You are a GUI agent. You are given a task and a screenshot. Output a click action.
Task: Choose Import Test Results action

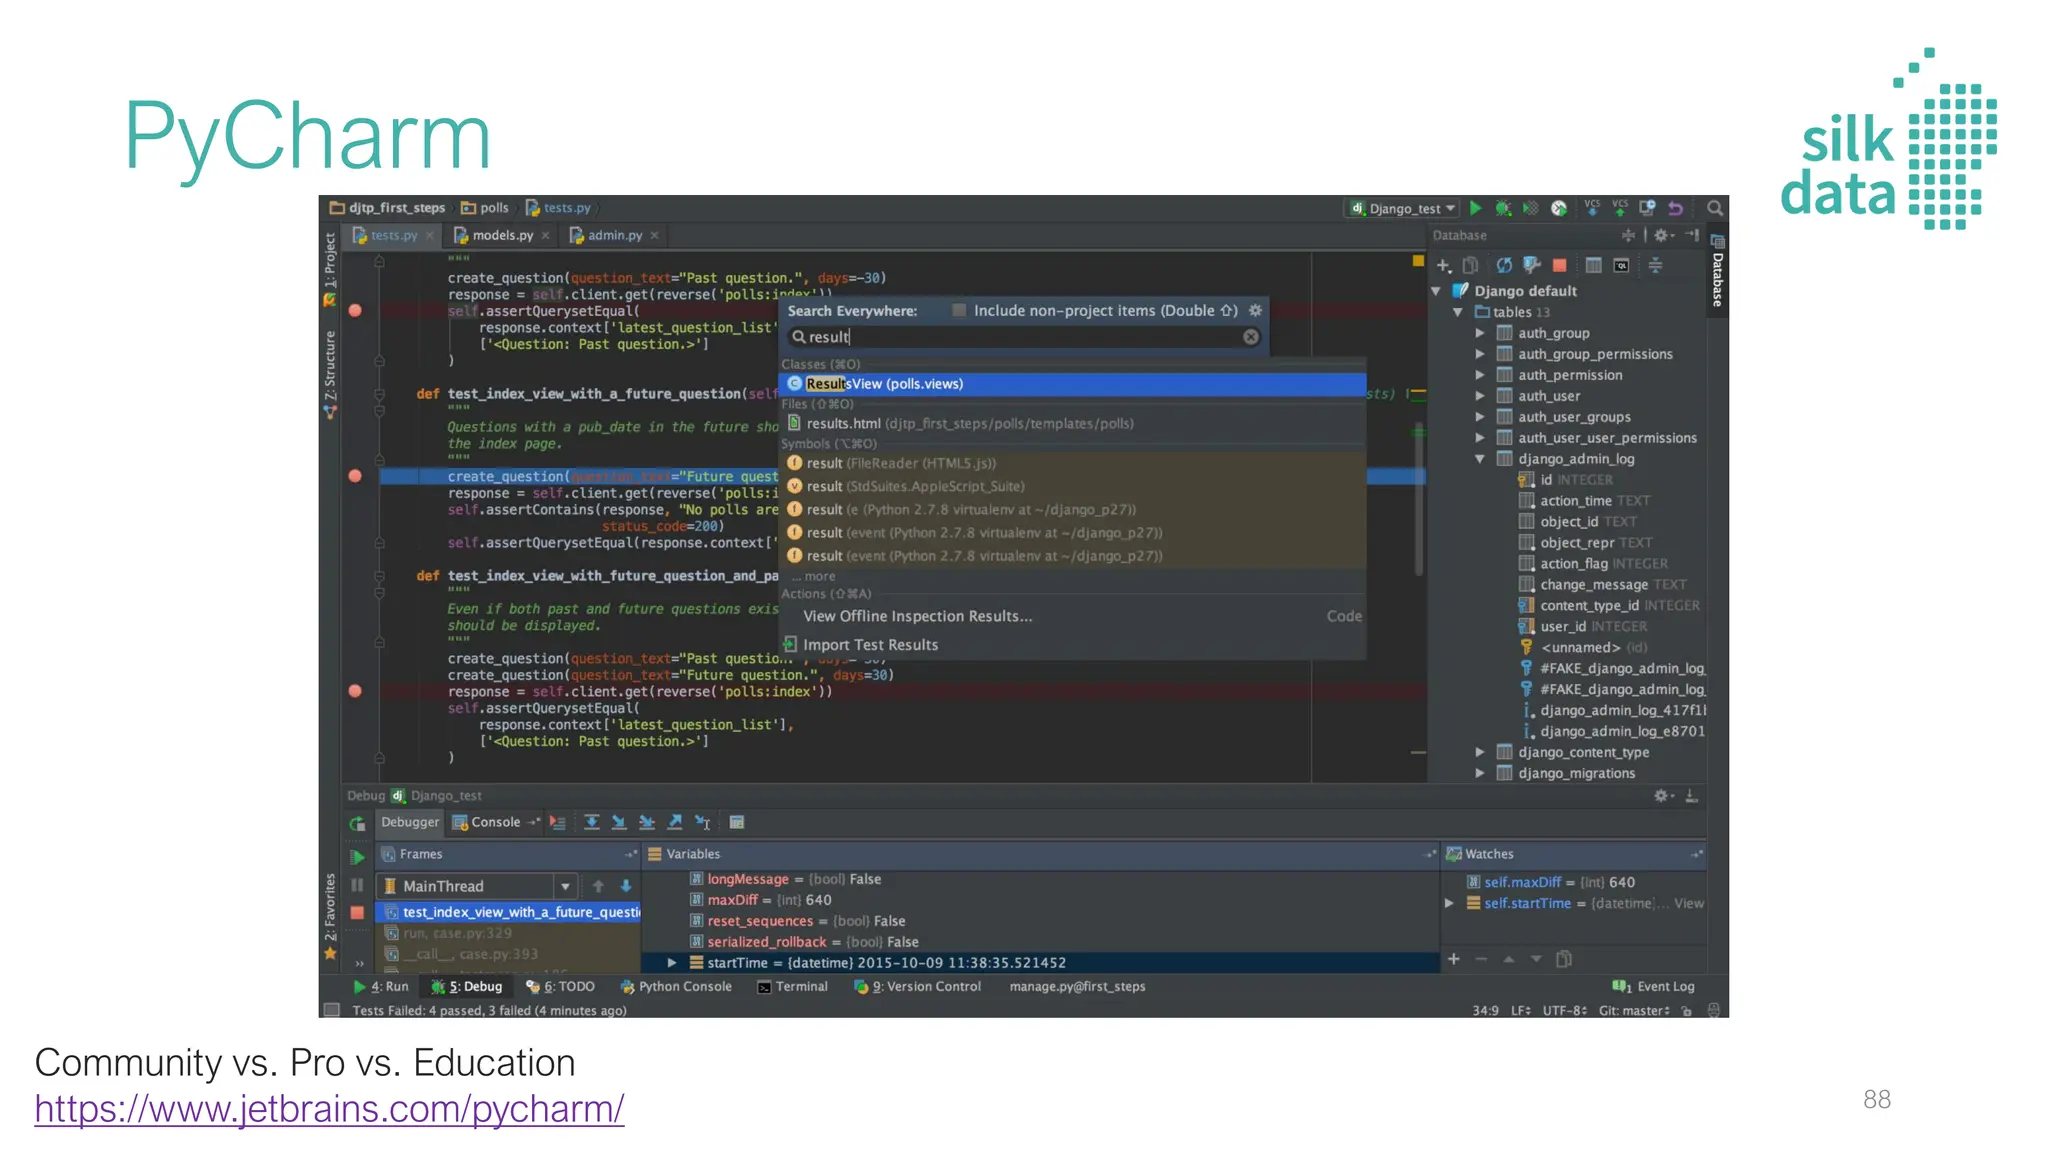1072,645
